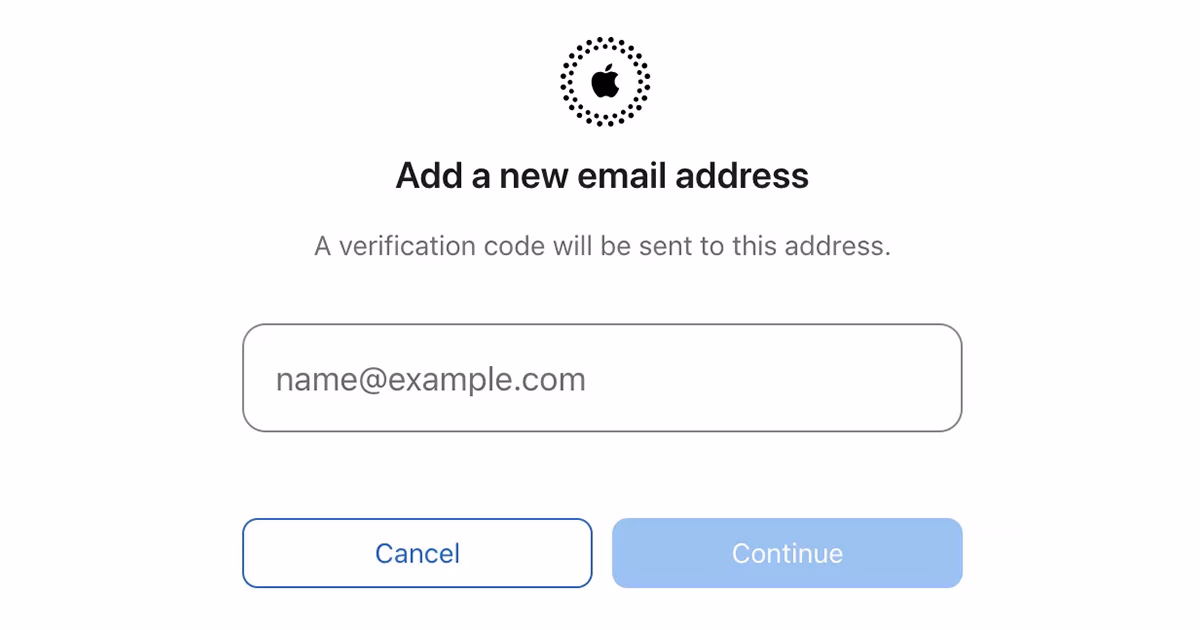The height and width of the screenshot is (630, 1200).
Task: Click the light blue Continue button
Action: [787, 553]
